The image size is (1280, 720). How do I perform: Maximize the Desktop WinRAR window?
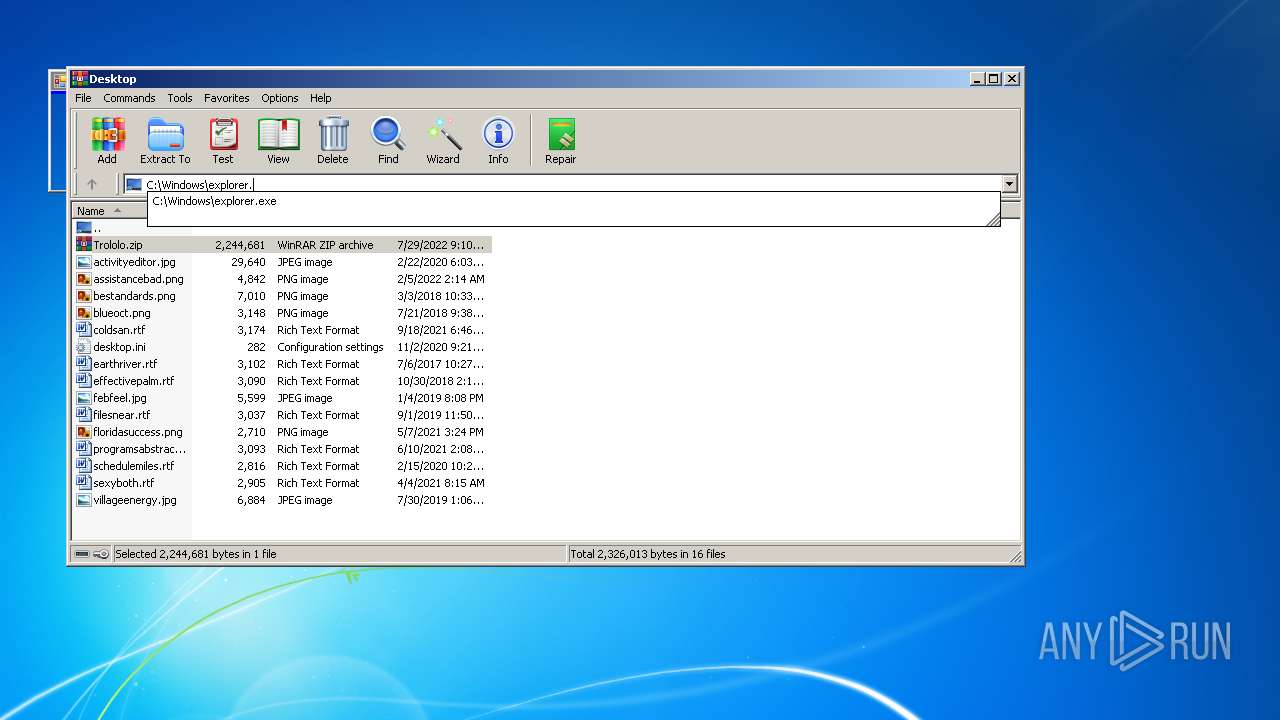(994, 78)
